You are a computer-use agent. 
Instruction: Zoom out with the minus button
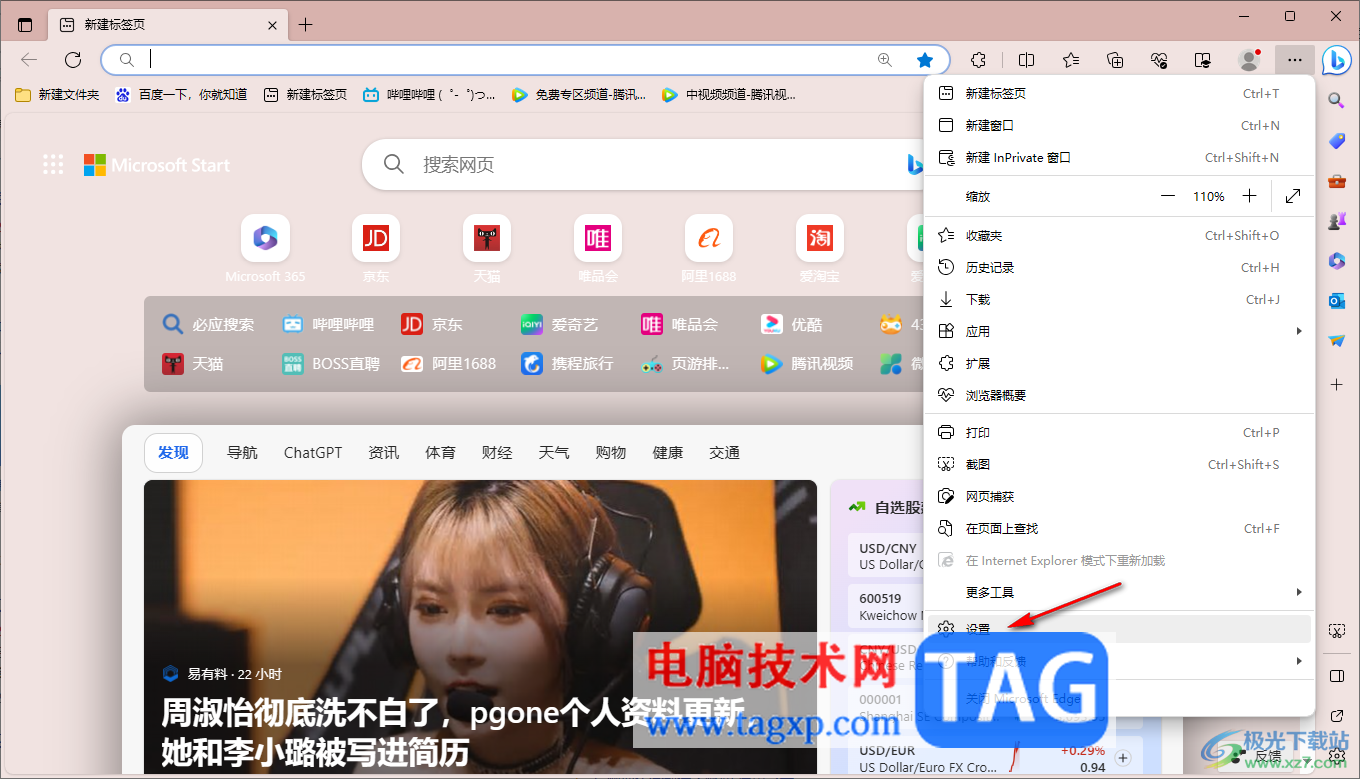point(1168,196)
